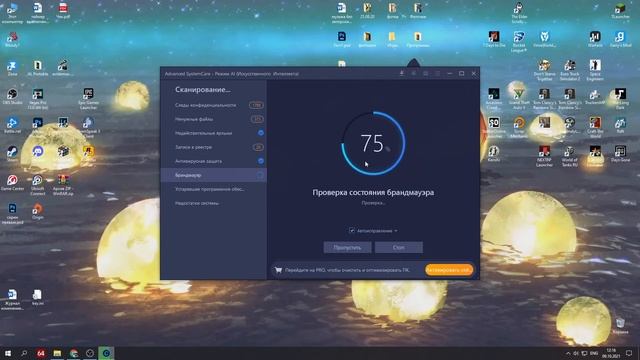Open Ubisoft Connect desktop icon
The height and width of the screenshot is (360, 640).
(38, 184)
